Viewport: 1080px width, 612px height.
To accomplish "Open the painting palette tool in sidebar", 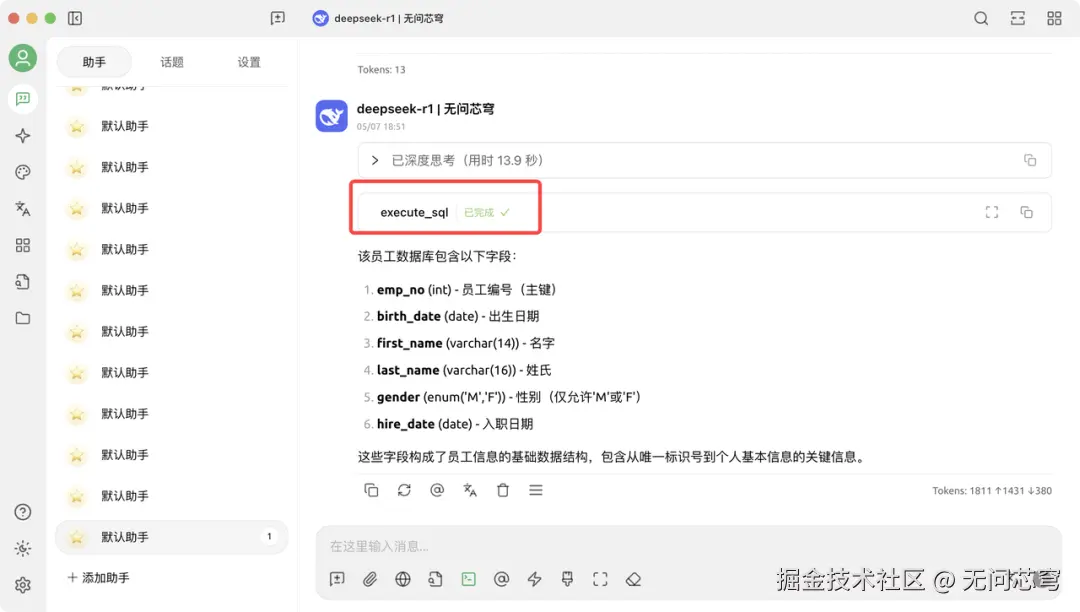I will tap(23, 172).
